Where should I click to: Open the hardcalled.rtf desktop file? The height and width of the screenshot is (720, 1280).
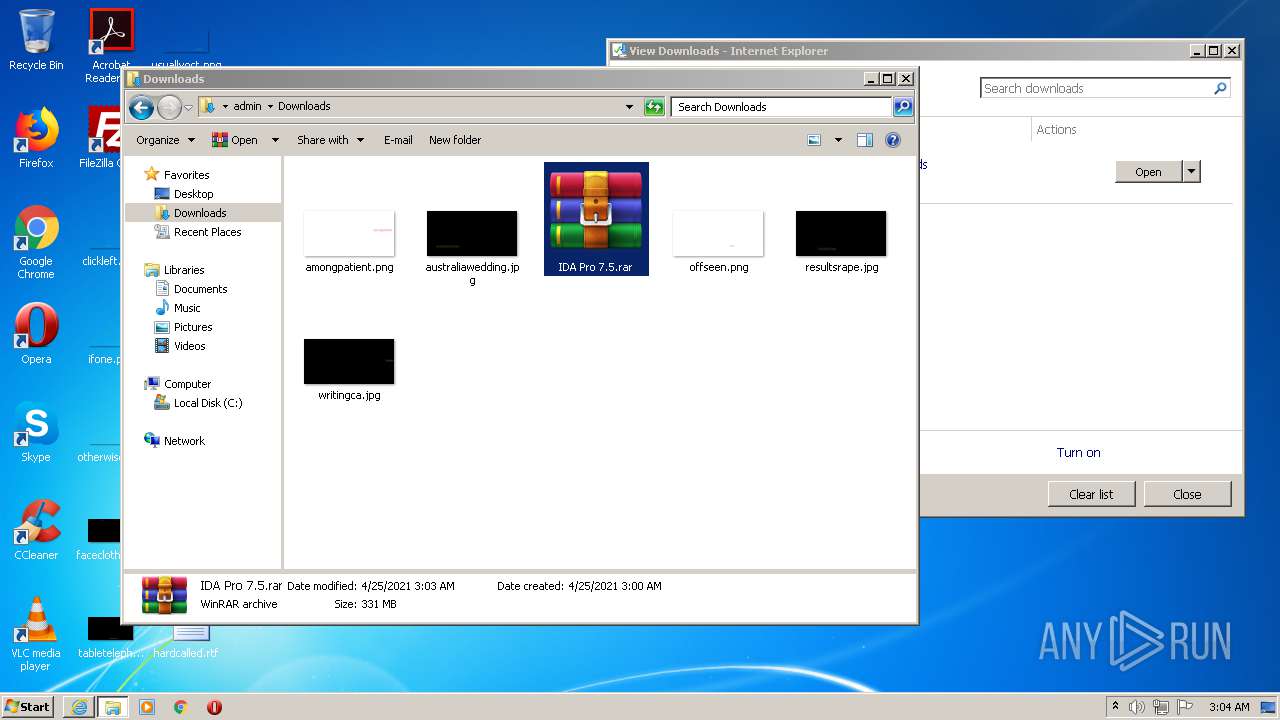coord(186,640)
